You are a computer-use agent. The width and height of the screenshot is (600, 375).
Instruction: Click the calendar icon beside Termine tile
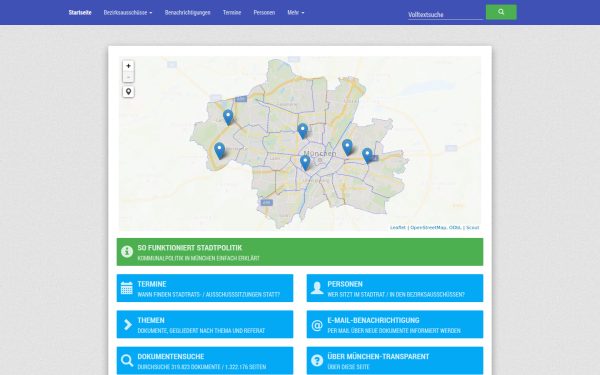point(127,288)
